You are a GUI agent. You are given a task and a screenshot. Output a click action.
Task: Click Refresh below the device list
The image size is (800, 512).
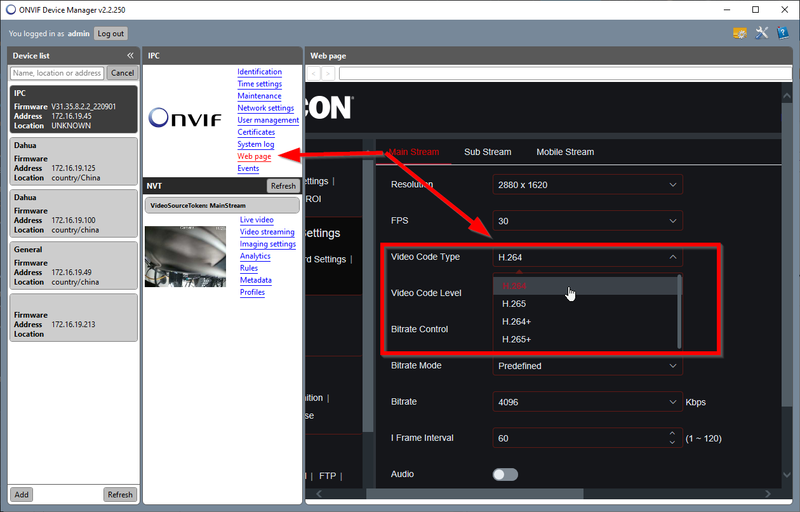point(120,495)
